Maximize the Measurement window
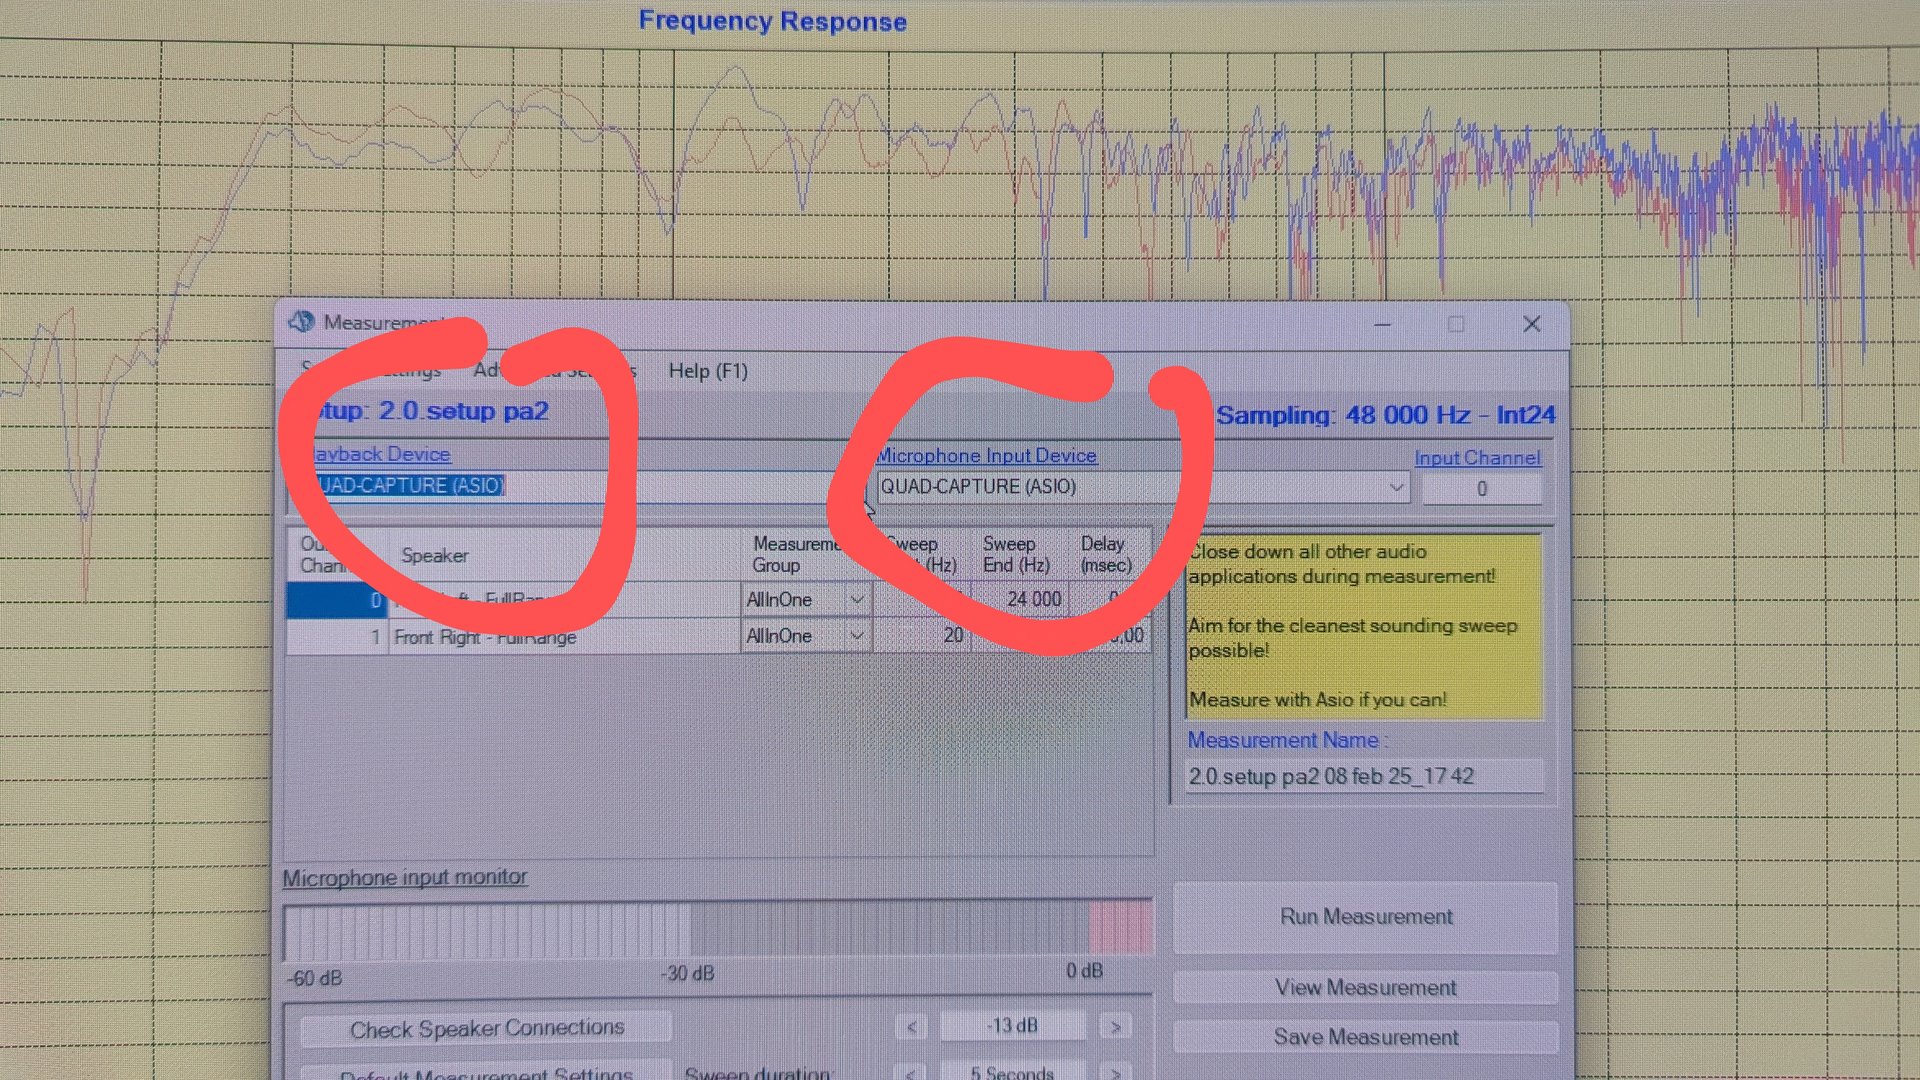Image resolution: width=1920 pixels, height=1080 pixels. tap(1456, 324)
